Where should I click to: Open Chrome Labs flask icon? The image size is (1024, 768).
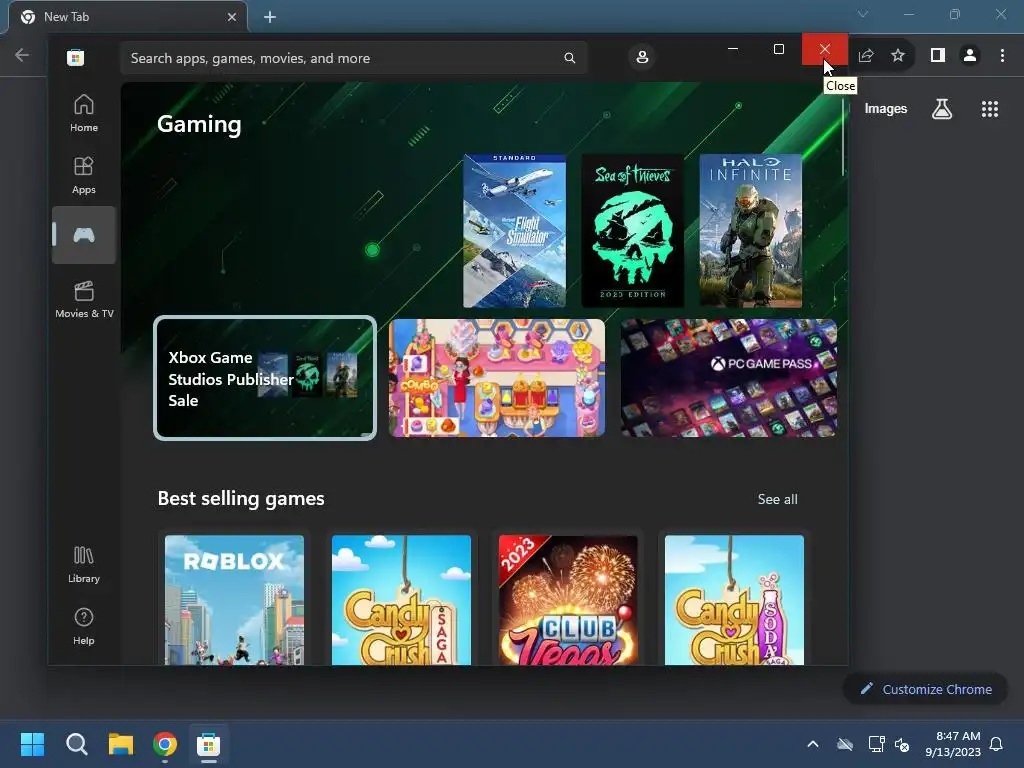942,109
